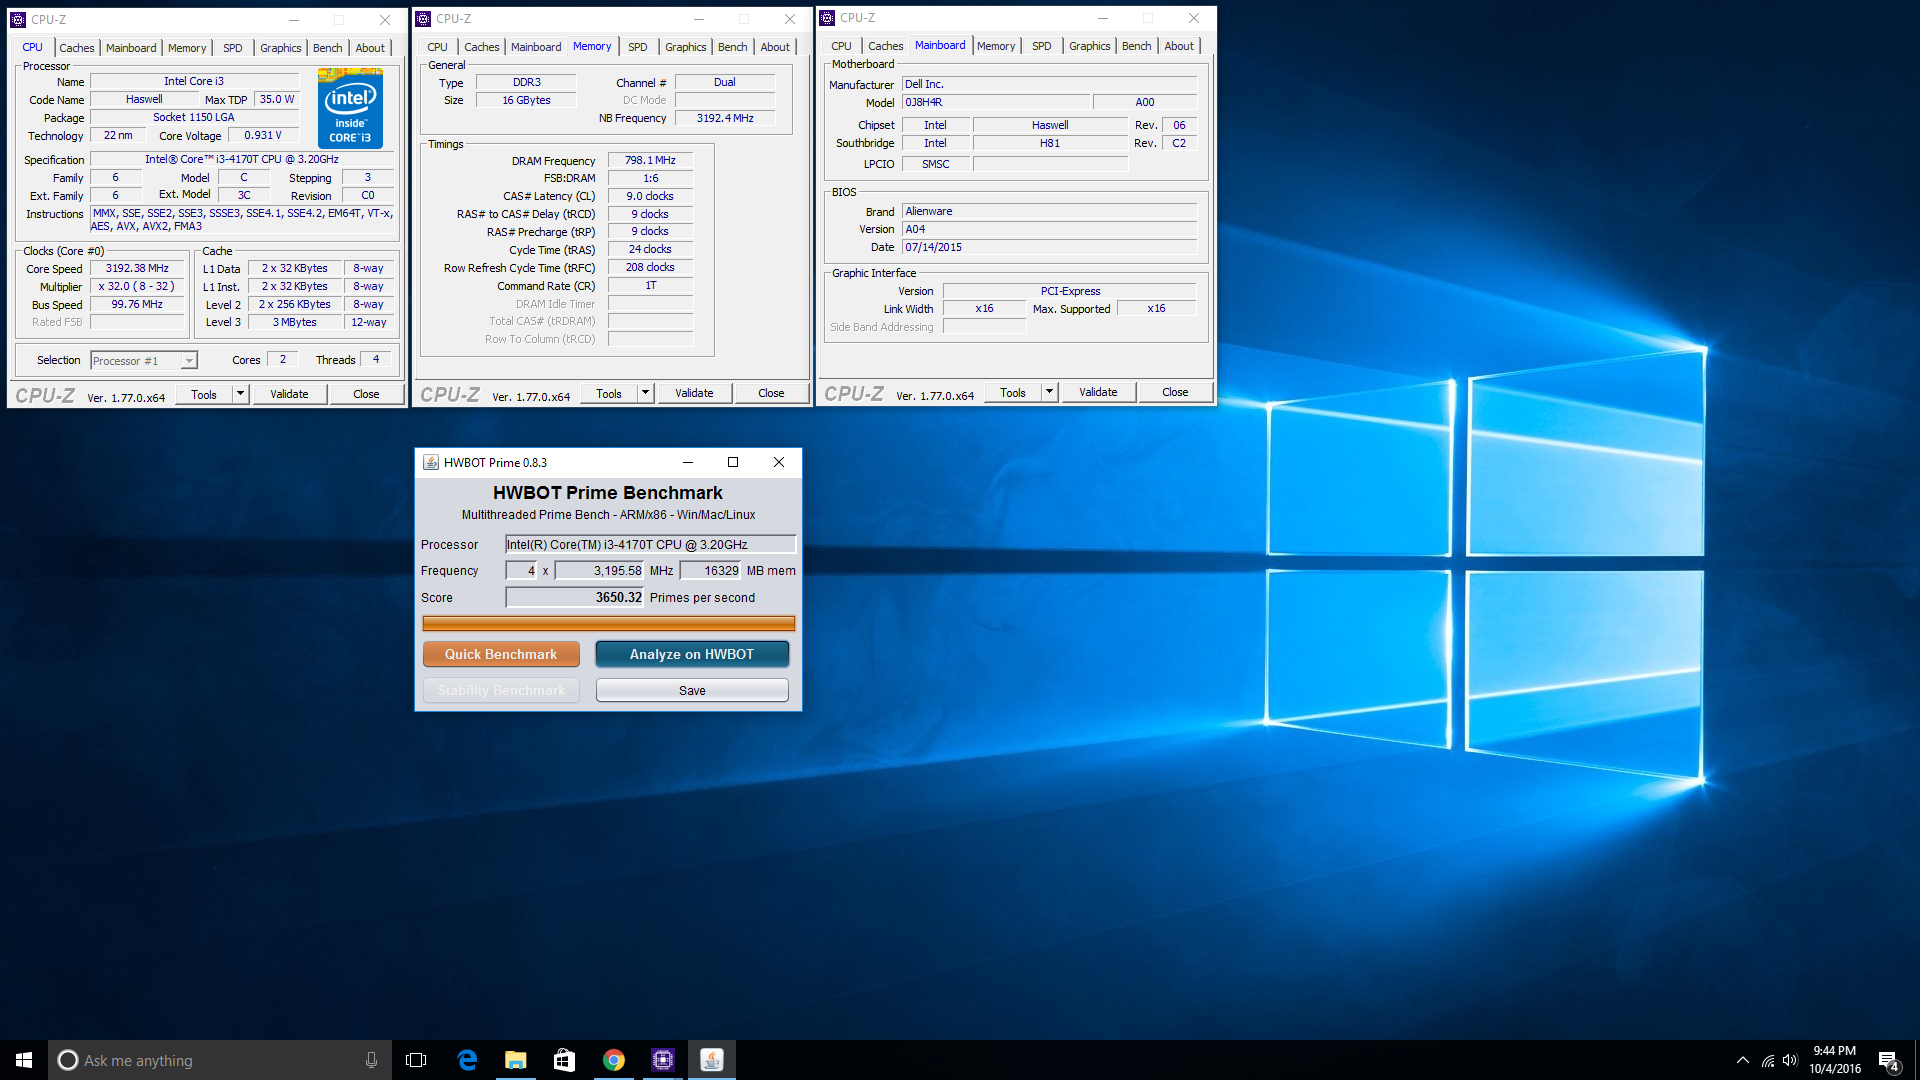Screen dimensions: 1920x1080
Task: Click the orange HWBOT benchmark progress bar
Action: (x=609, y=623)
